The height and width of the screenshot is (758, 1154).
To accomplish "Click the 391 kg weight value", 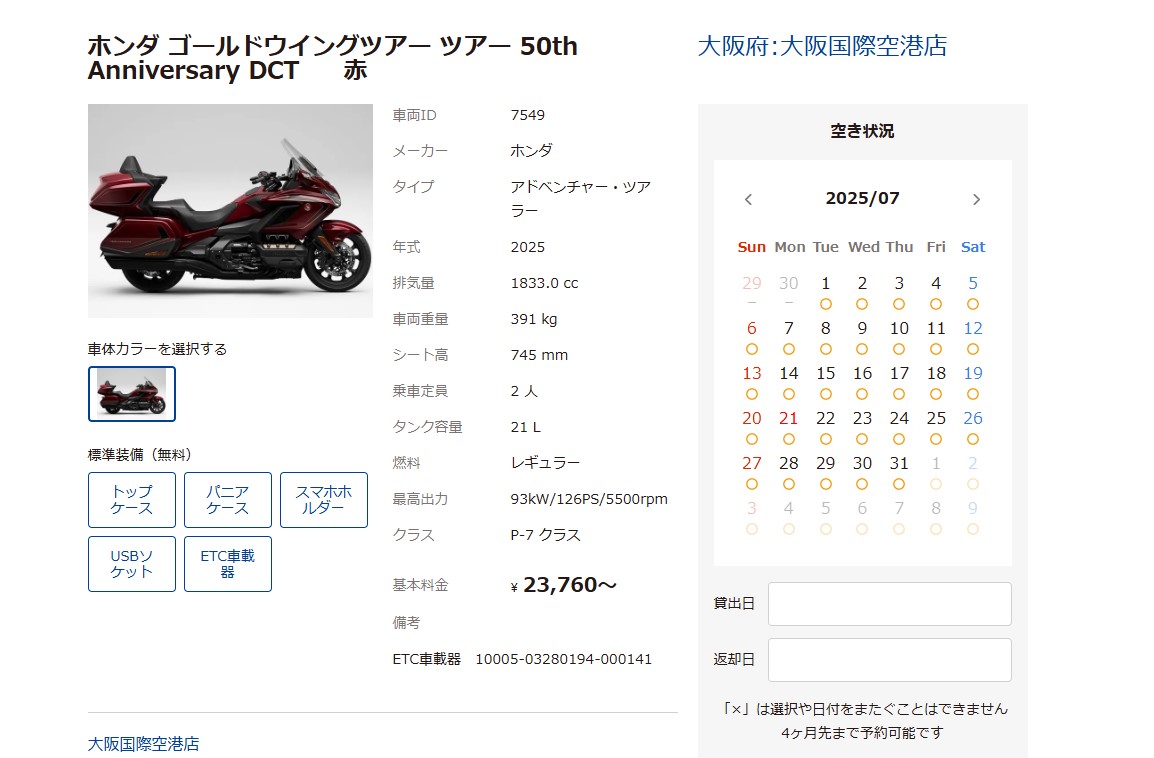I will pyautogui.click(x=534, y=319).
